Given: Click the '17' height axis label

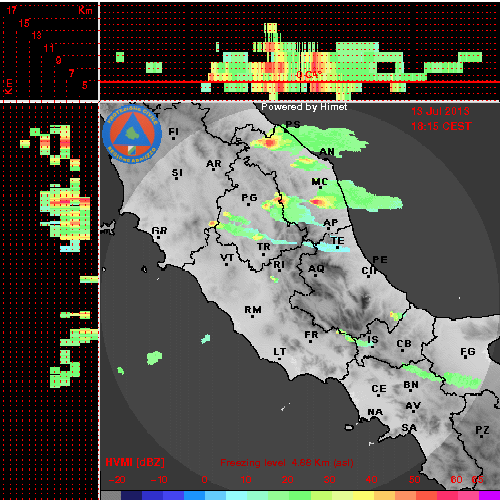Looking at the screenshot, I should (x=12, y=10).
